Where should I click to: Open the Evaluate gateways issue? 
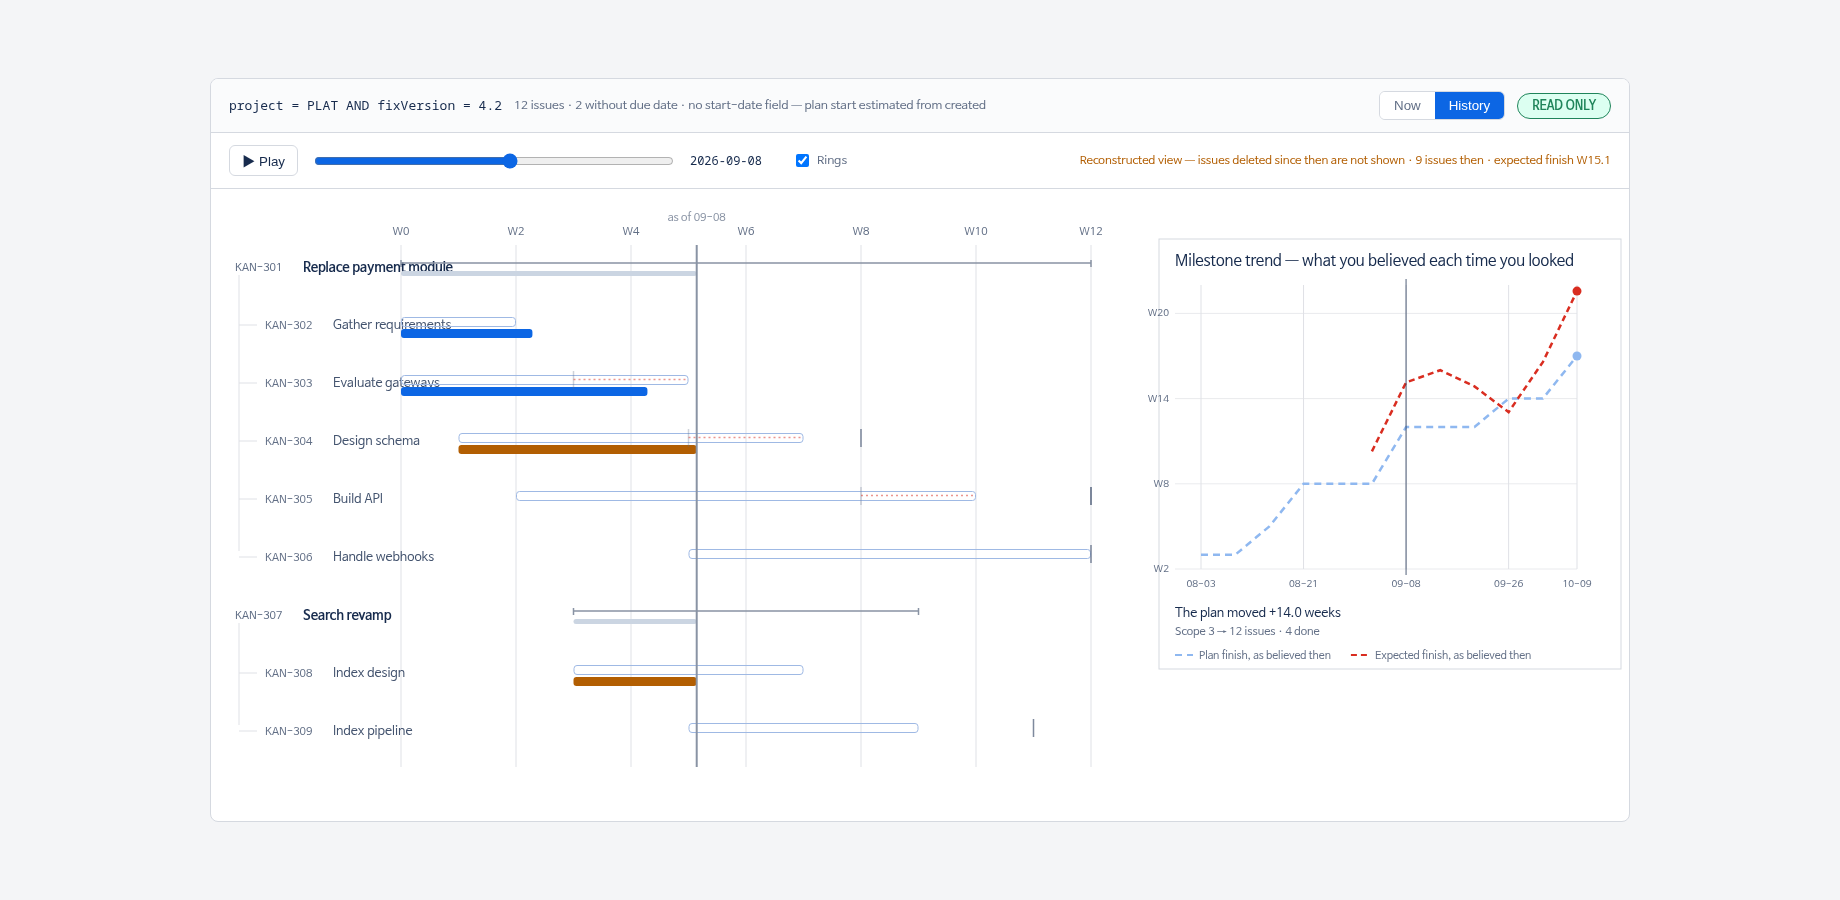[x=386, y=383]
